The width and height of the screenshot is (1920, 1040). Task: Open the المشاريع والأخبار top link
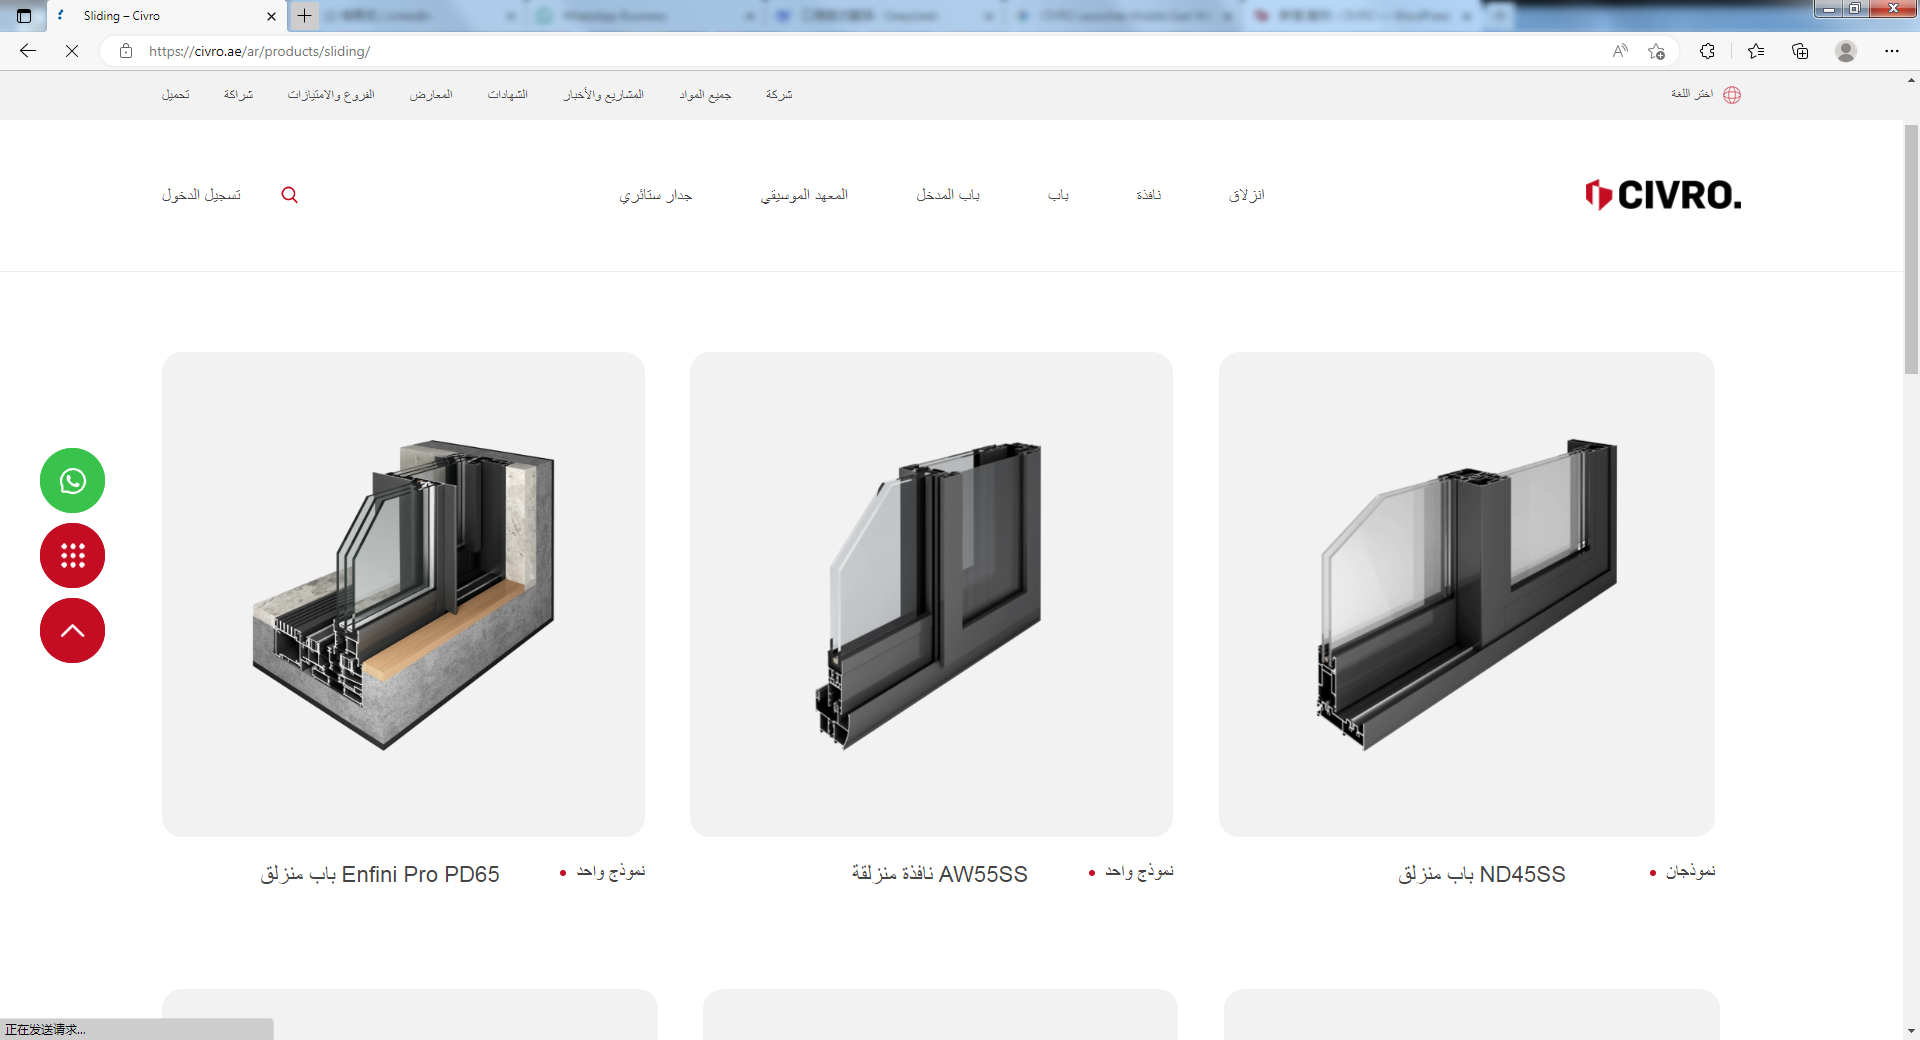click(x=604, y=95)
